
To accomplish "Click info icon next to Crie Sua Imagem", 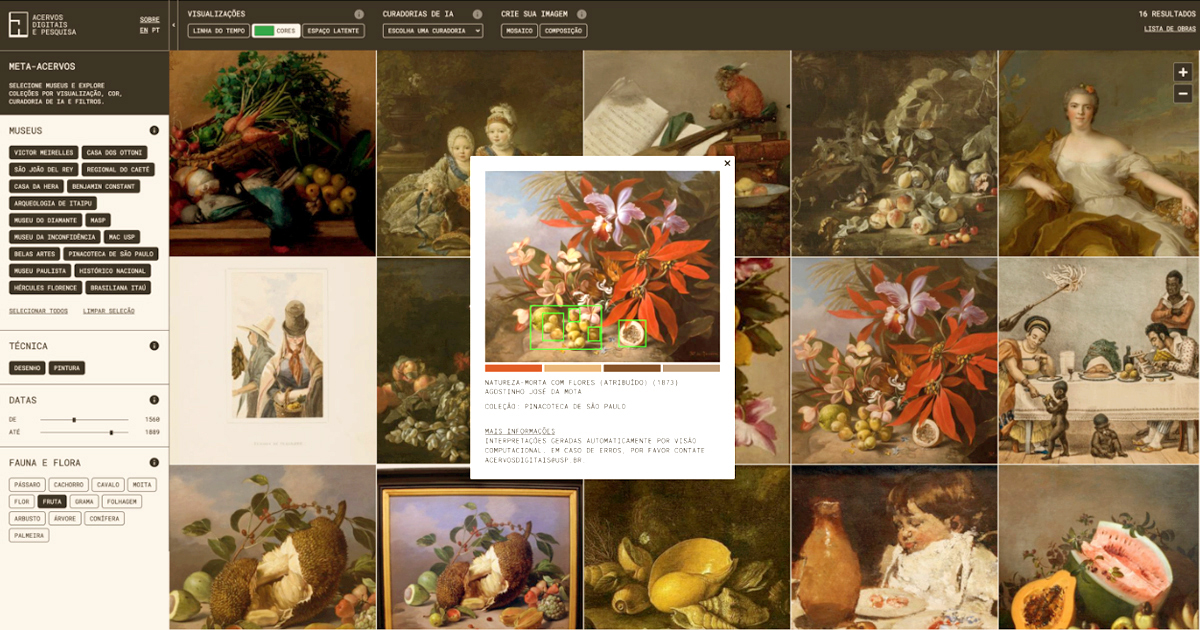I will pos(582,15).
